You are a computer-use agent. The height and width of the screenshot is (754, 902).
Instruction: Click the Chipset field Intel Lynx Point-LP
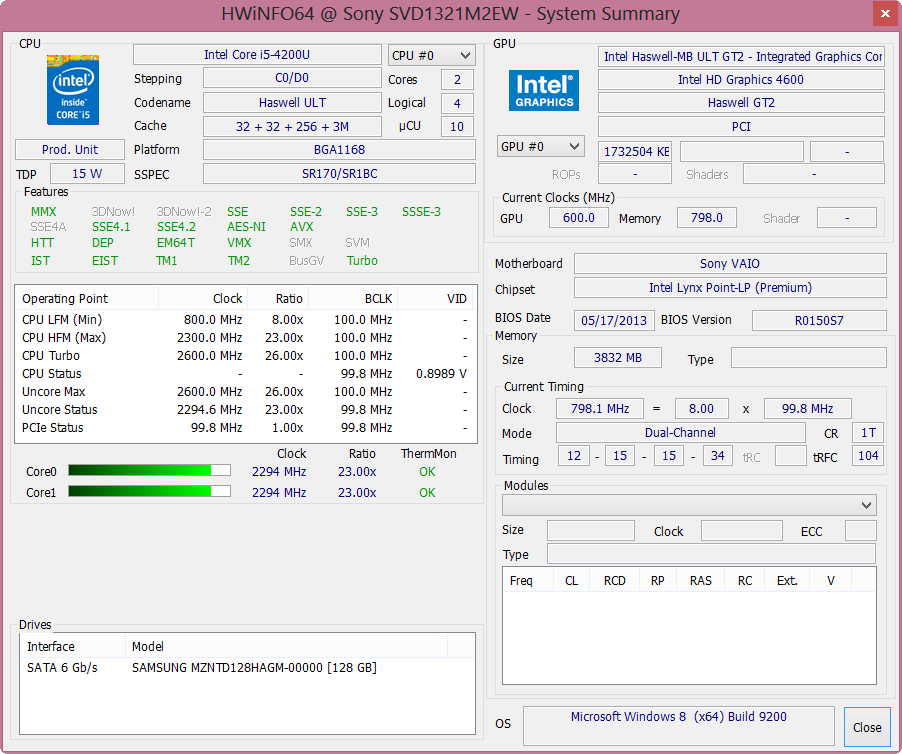[x=730, y=288]
